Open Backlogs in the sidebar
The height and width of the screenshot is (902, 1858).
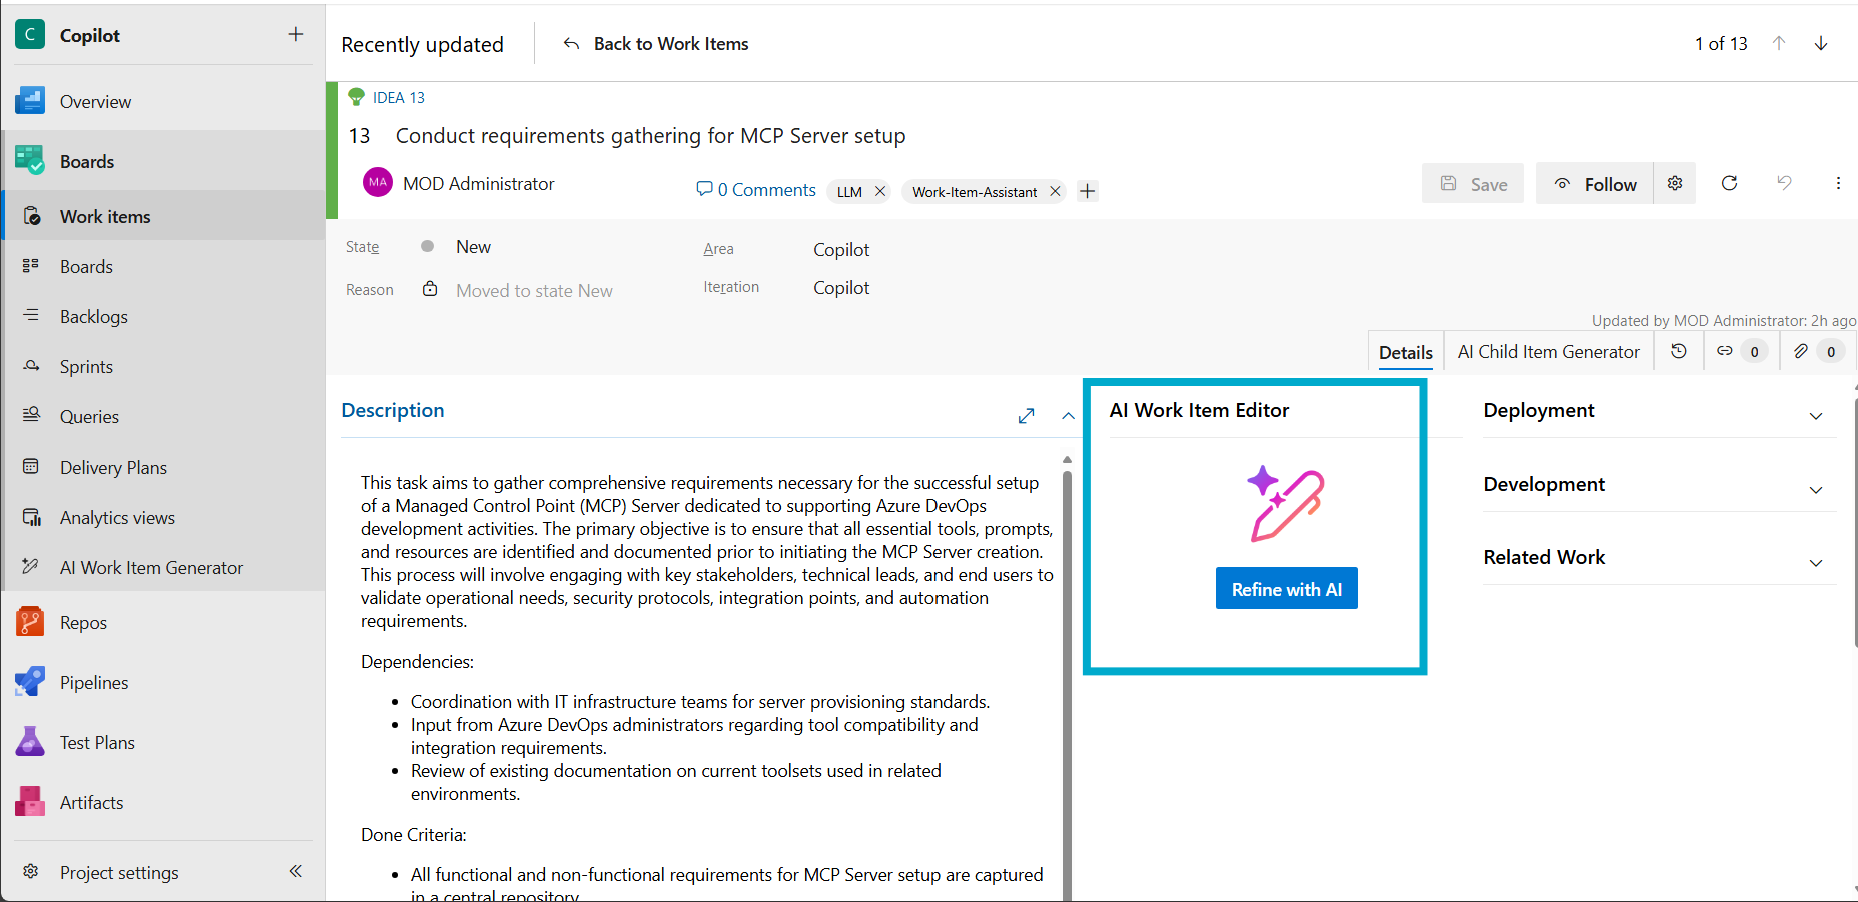(x=94, y=317)
